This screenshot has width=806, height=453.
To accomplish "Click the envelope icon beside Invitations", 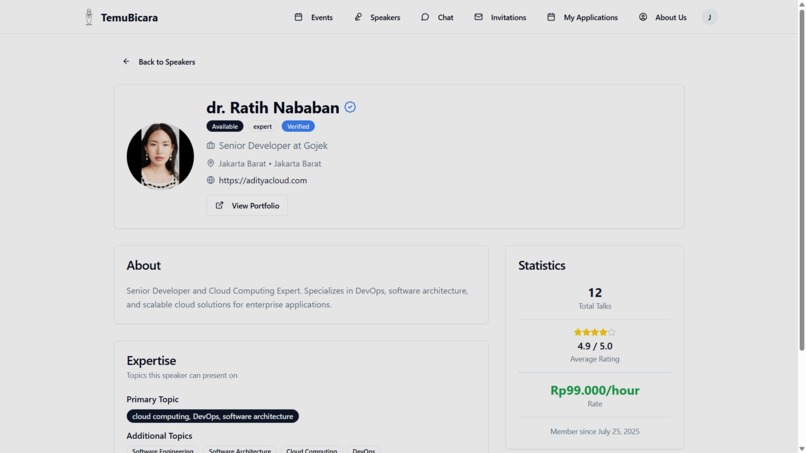I will [479, 17].
